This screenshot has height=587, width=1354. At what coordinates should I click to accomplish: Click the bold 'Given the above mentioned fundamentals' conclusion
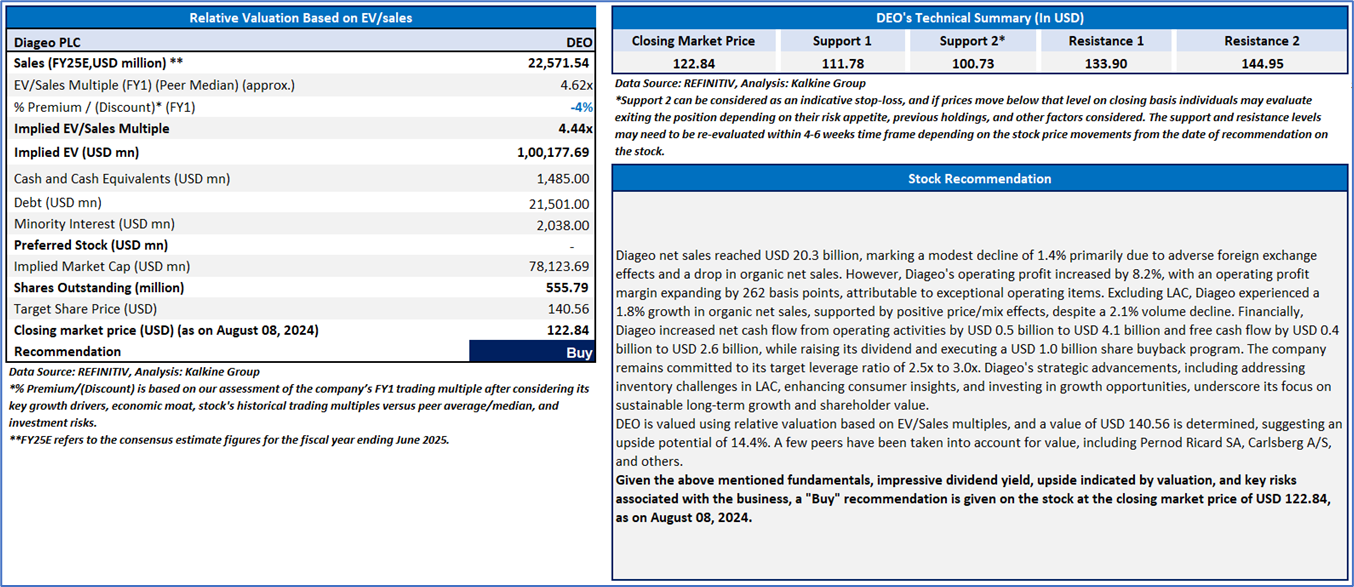click(x=973, y=499)
